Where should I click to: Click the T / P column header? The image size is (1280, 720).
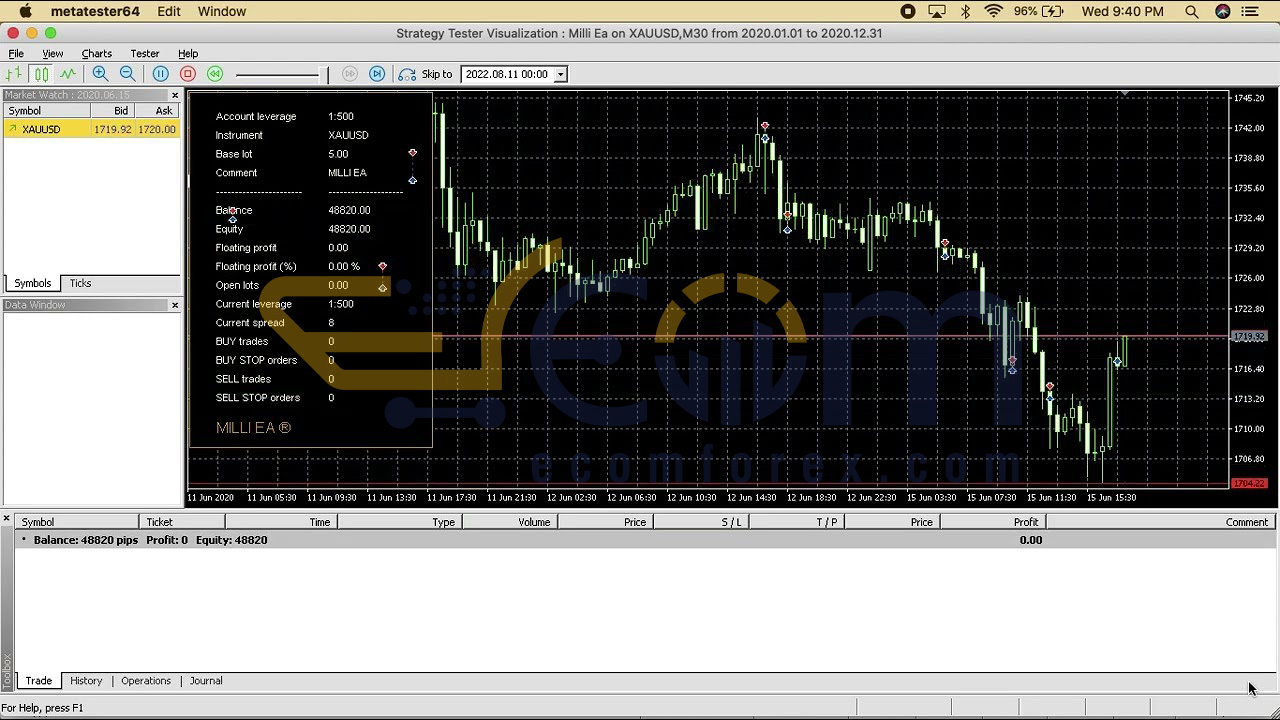(795, 522)
